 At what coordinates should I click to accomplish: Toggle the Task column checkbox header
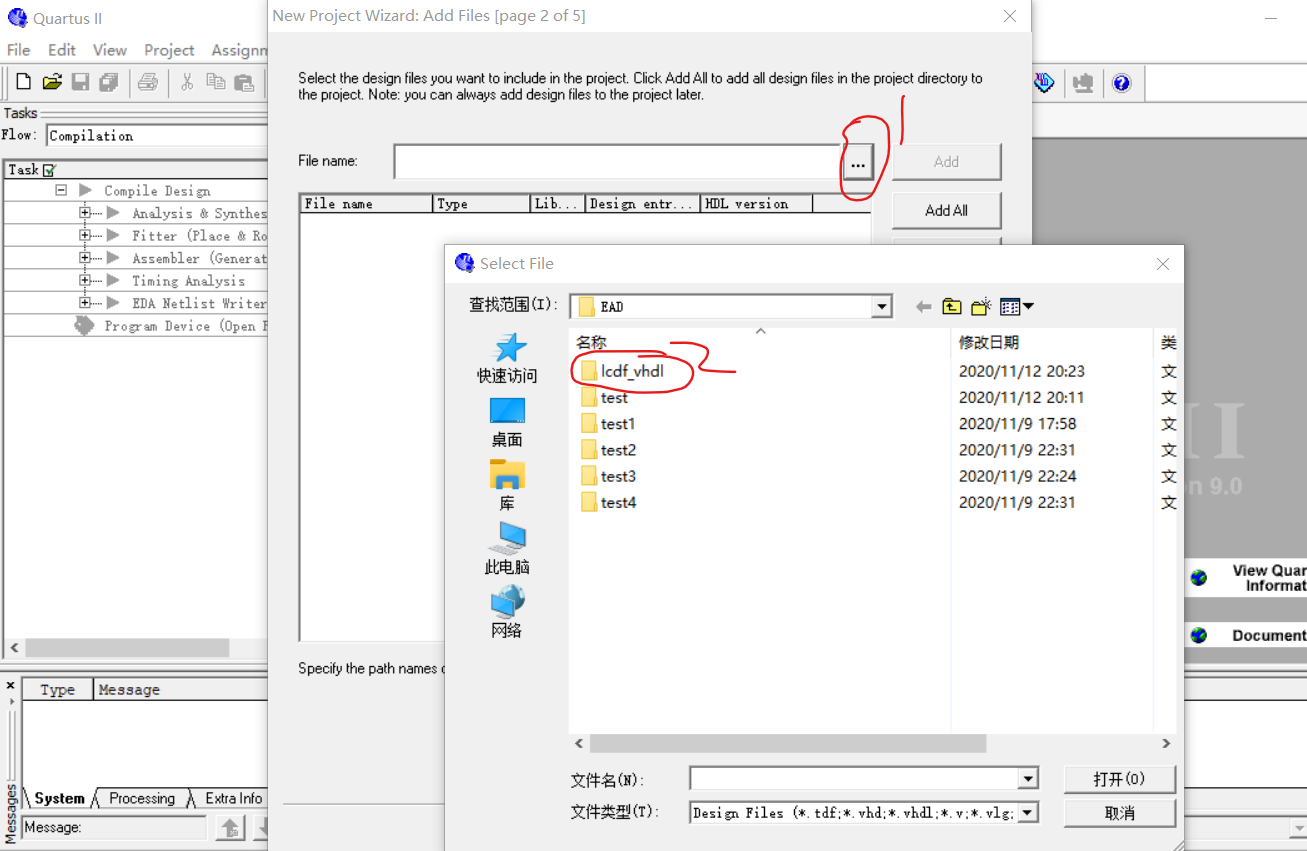click(46, 170)
